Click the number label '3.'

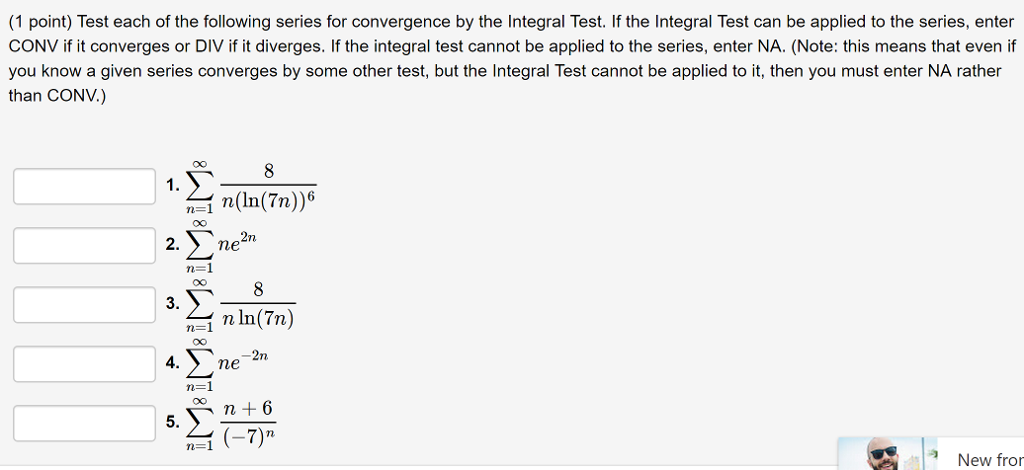[174, 304]
